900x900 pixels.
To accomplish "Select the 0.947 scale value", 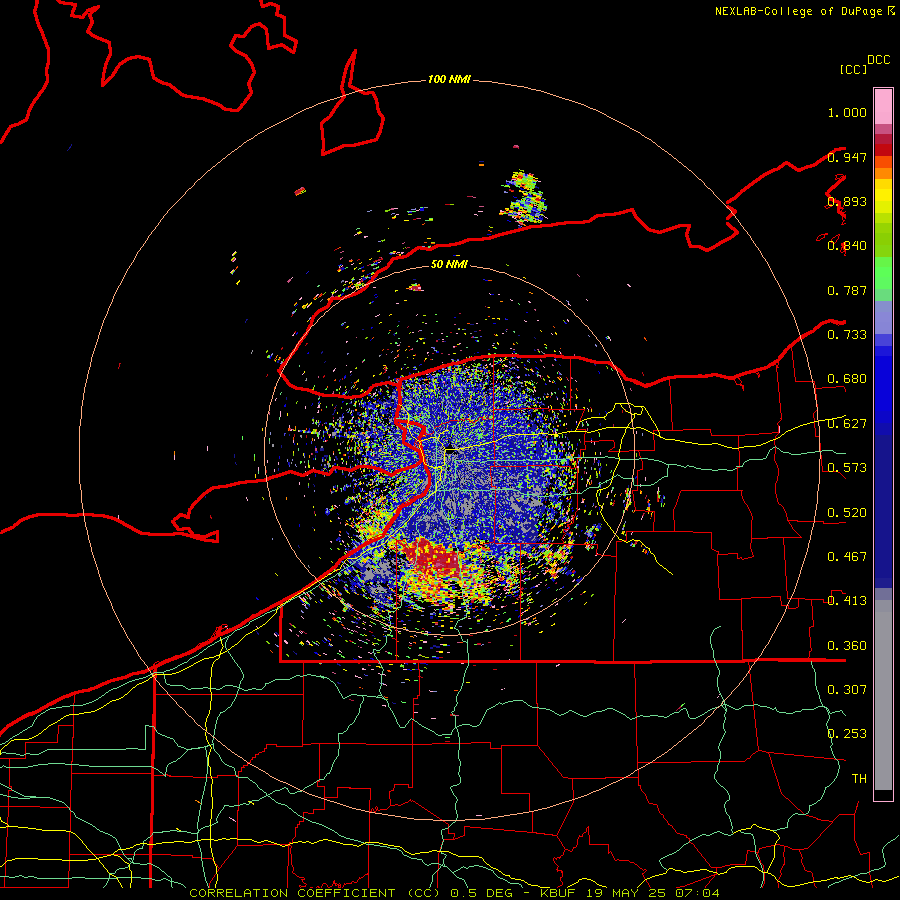I will tap(847, 157).
